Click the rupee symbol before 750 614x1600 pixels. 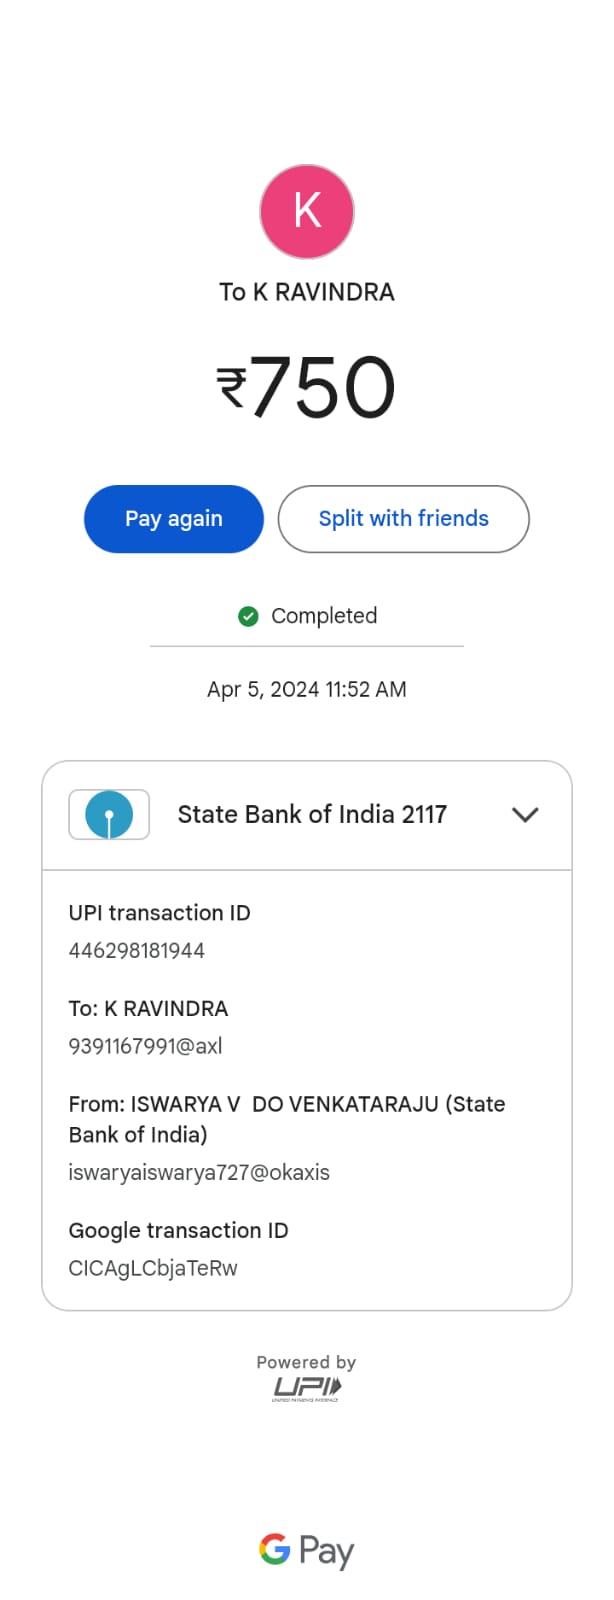[x=231, y=388]
